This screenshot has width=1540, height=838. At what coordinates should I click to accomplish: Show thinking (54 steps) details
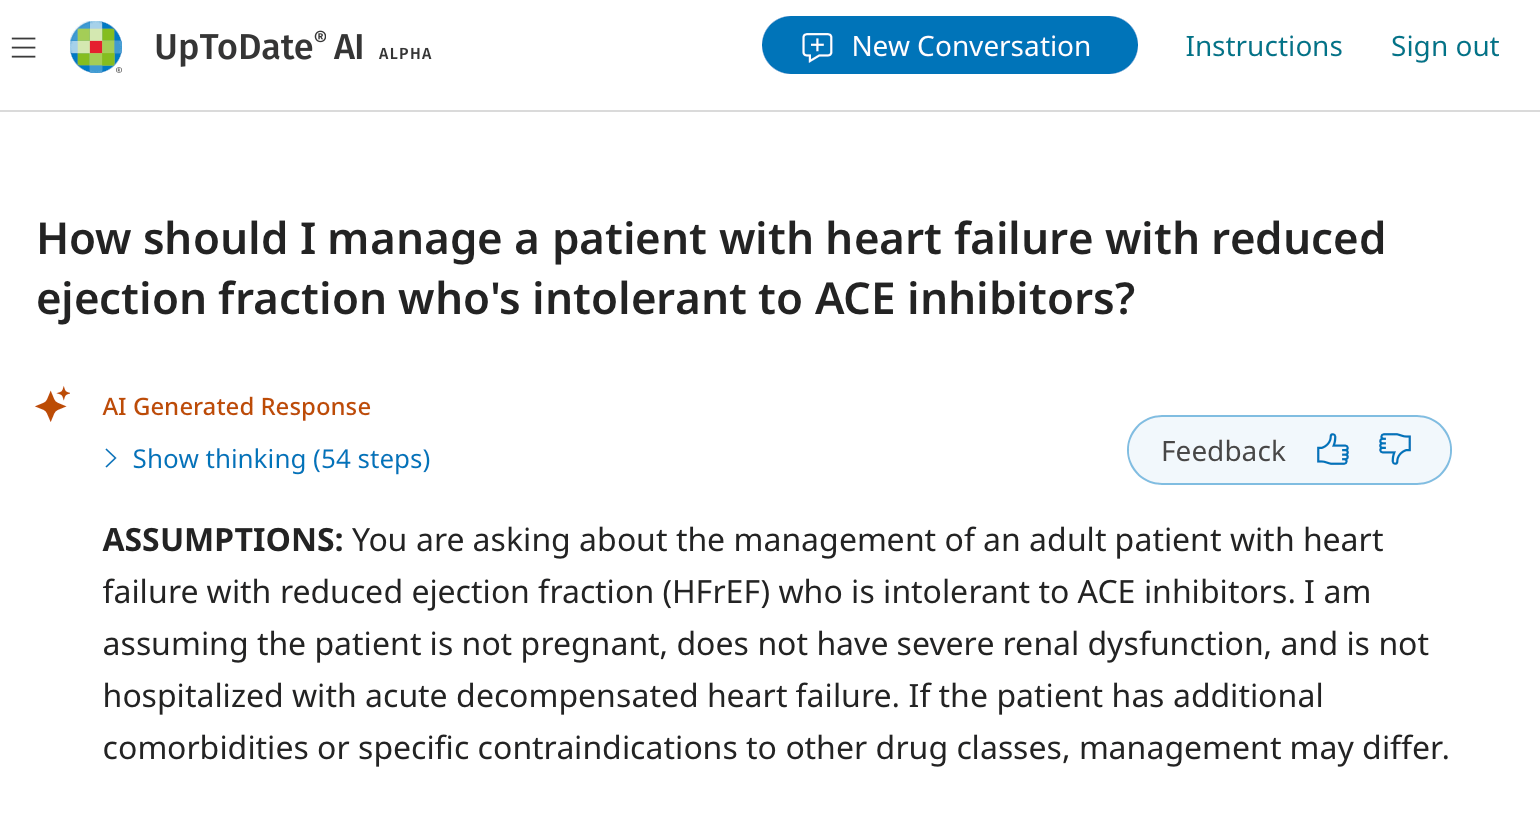point(281,459)
